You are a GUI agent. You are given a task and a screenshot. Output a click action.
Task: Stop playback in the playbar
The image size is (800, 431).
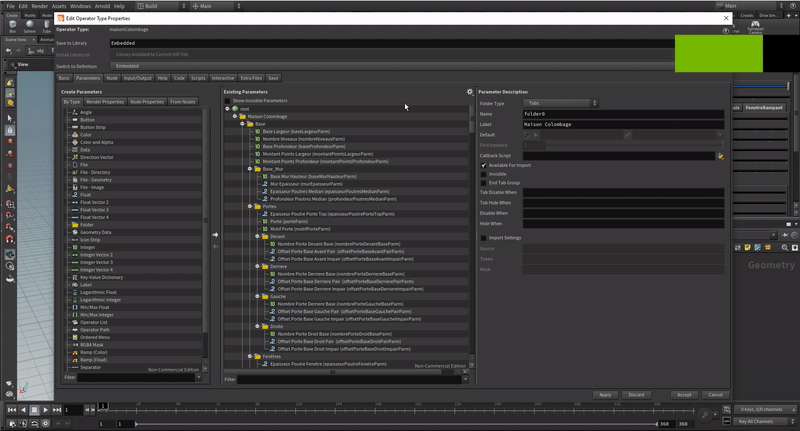[x=34, y=410]
